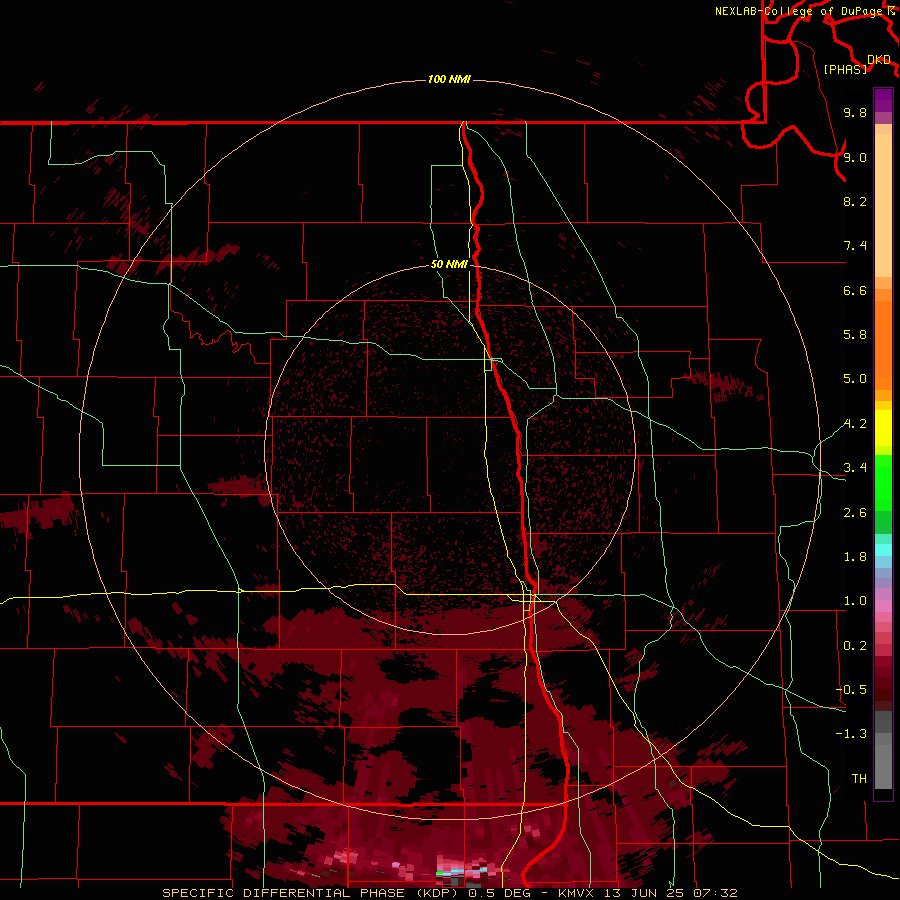
Task: Click the 5.0 scale value
Action: coord(855,379)
